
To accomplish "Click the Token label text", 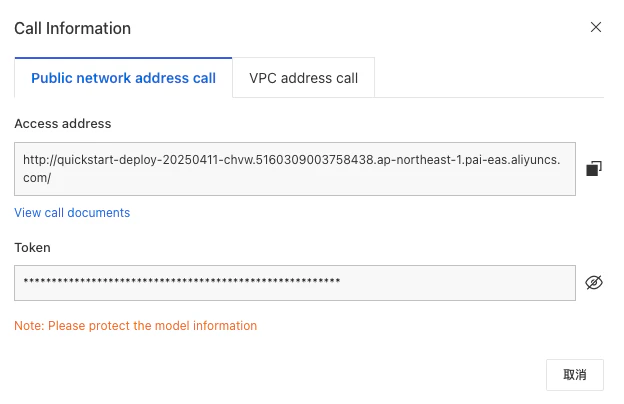I will point(32,248).
